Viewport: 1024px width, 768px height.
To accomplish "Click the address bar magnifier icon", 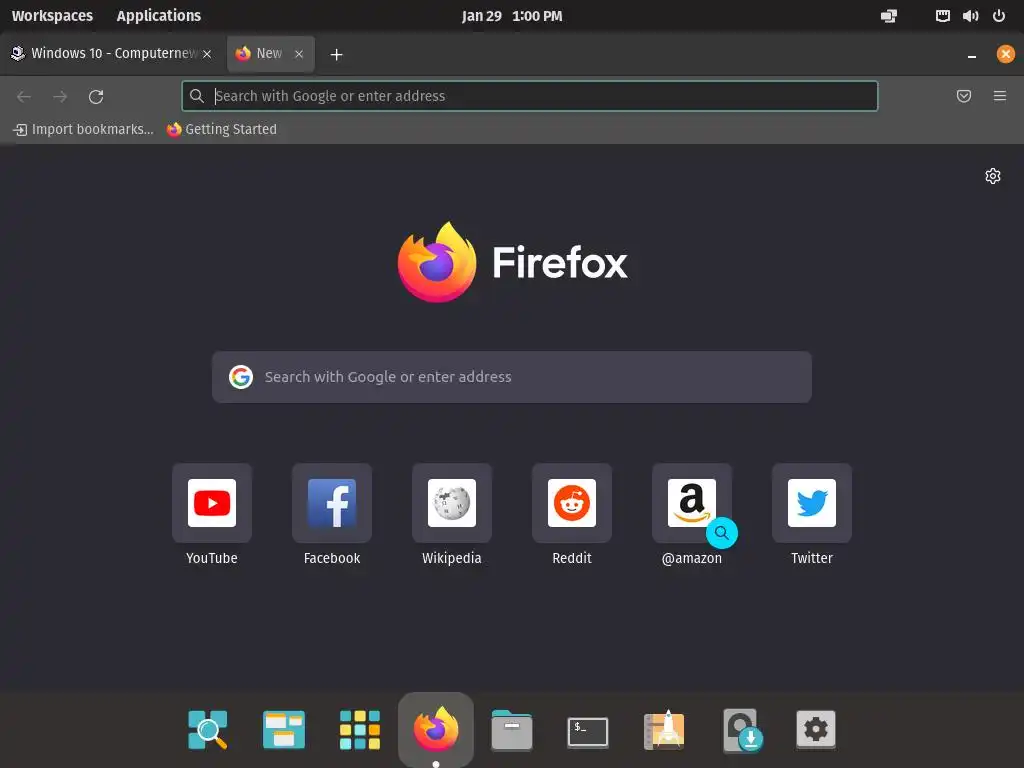I will pyautogui.click(x=197, y=96).
